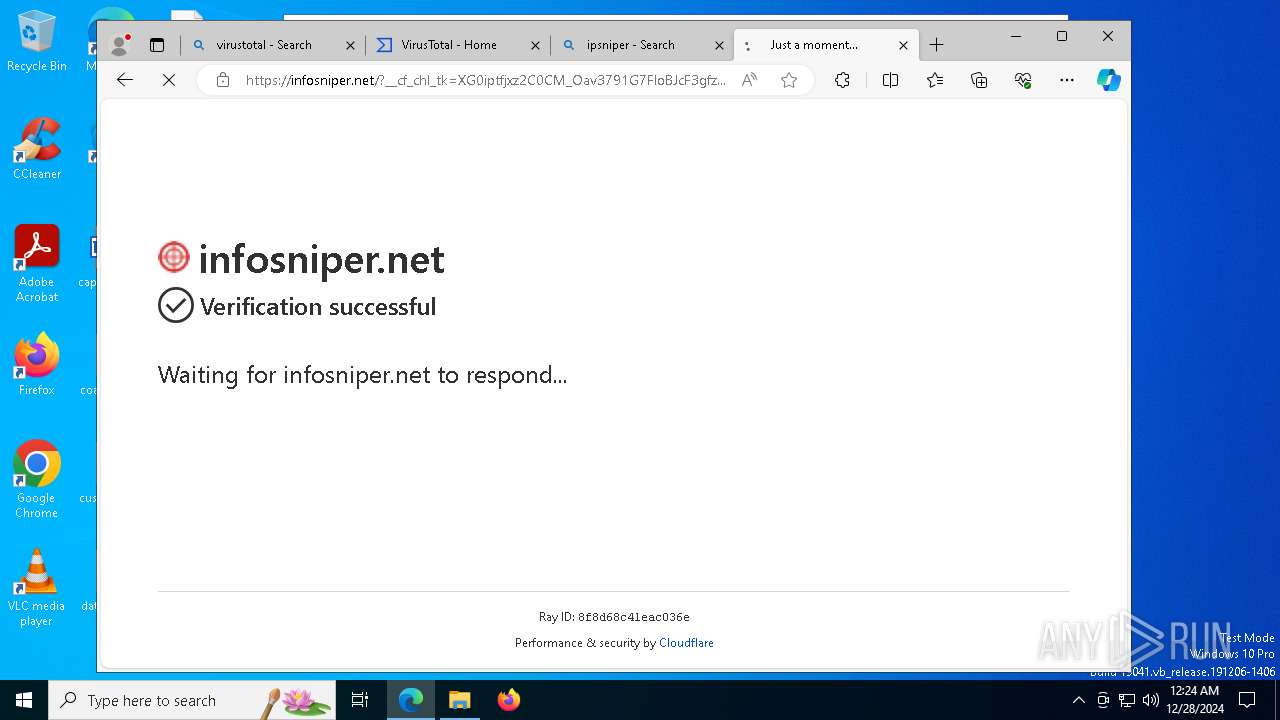Click the infosniper.net target logo
Viewport: 1280px width, 720px height.
point(174,257)
